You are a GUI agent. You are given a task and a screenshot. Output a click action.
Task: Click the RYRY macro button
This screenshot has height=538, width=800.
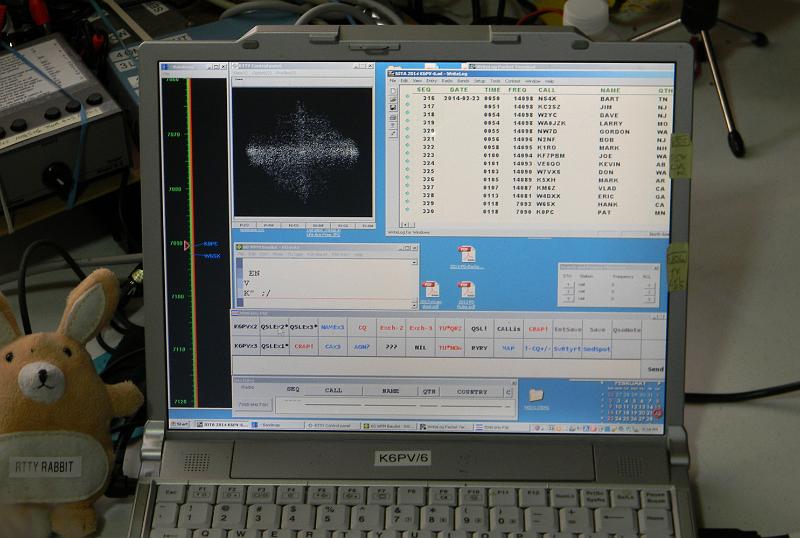point(479,348)
